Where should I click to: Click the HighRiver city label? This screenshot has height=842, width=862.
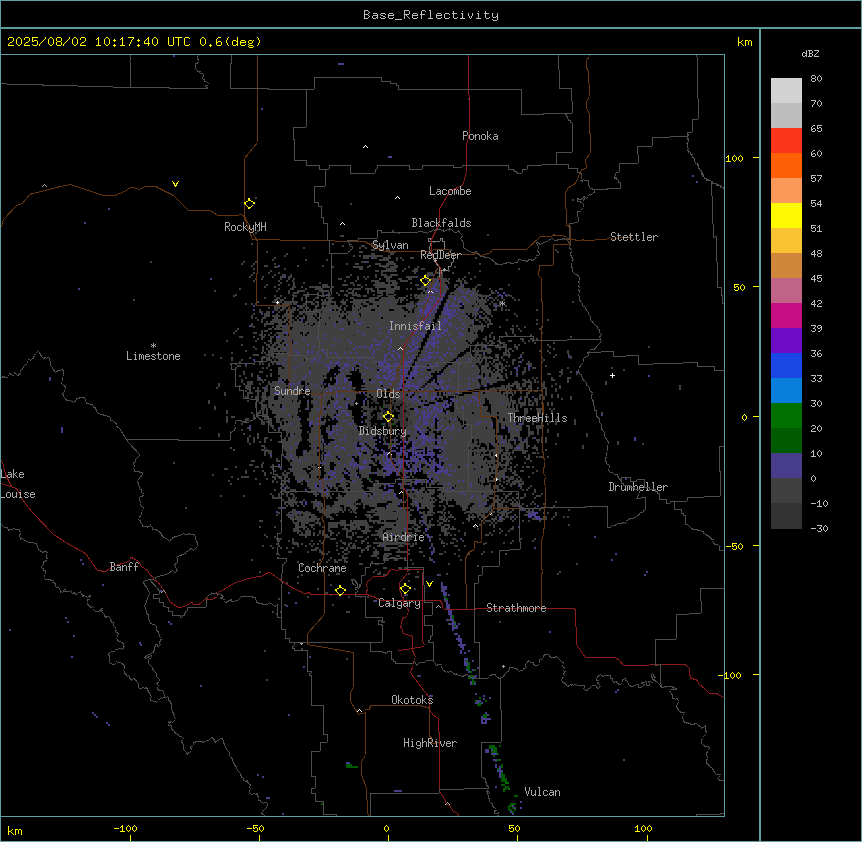click(x=430, y=743)
